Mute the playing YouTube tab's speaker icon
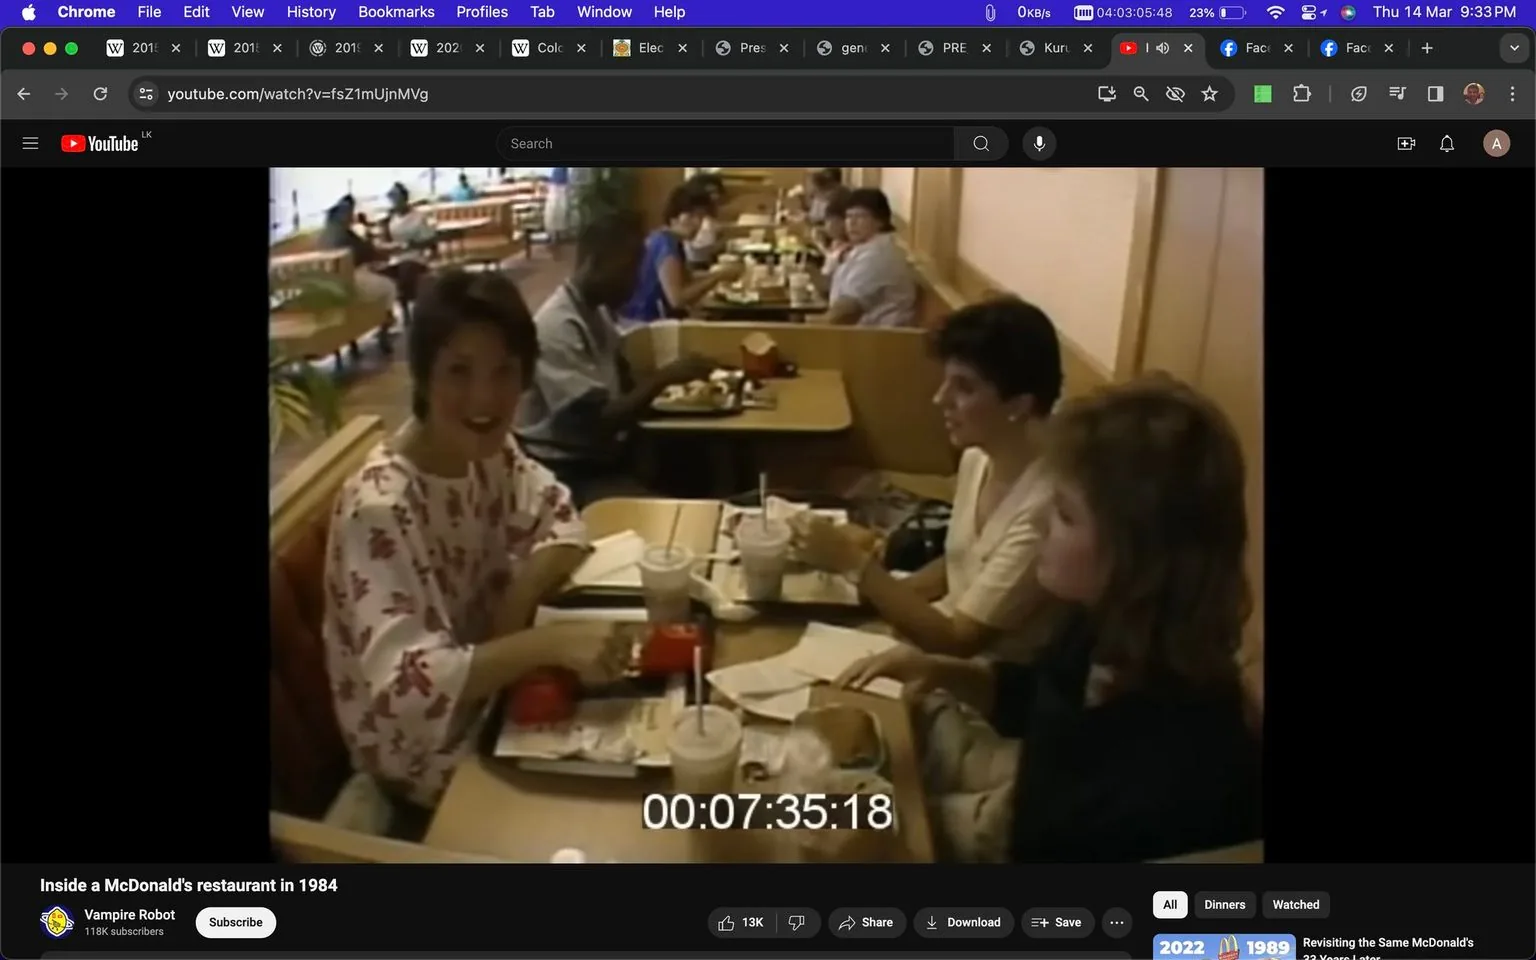This screenshot has width=1536, height=960. click(x=1161, y=47)
